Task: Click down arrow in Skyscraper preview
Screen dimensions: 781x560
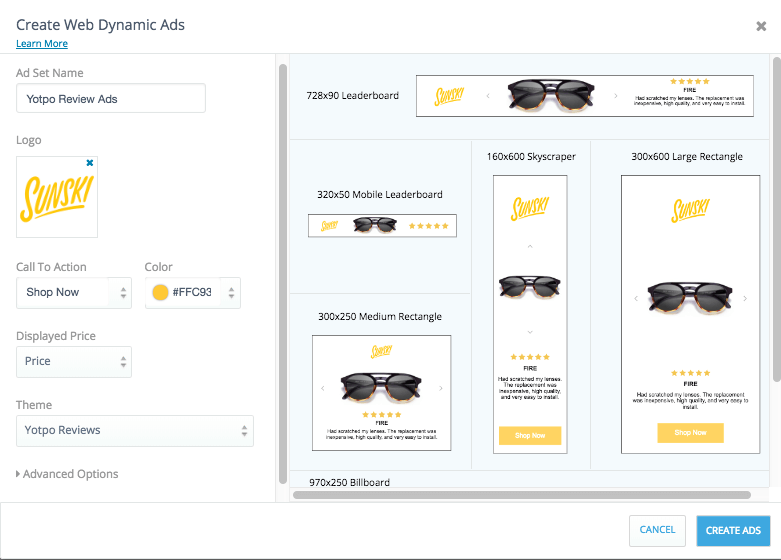Action: point(530,332)
